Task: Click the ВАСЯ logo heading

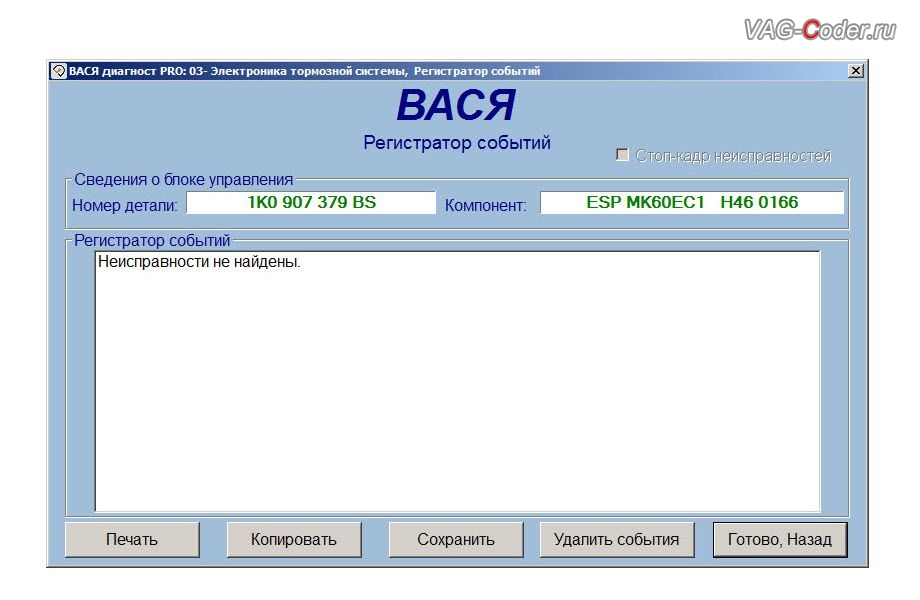Action: pos(456,105)
